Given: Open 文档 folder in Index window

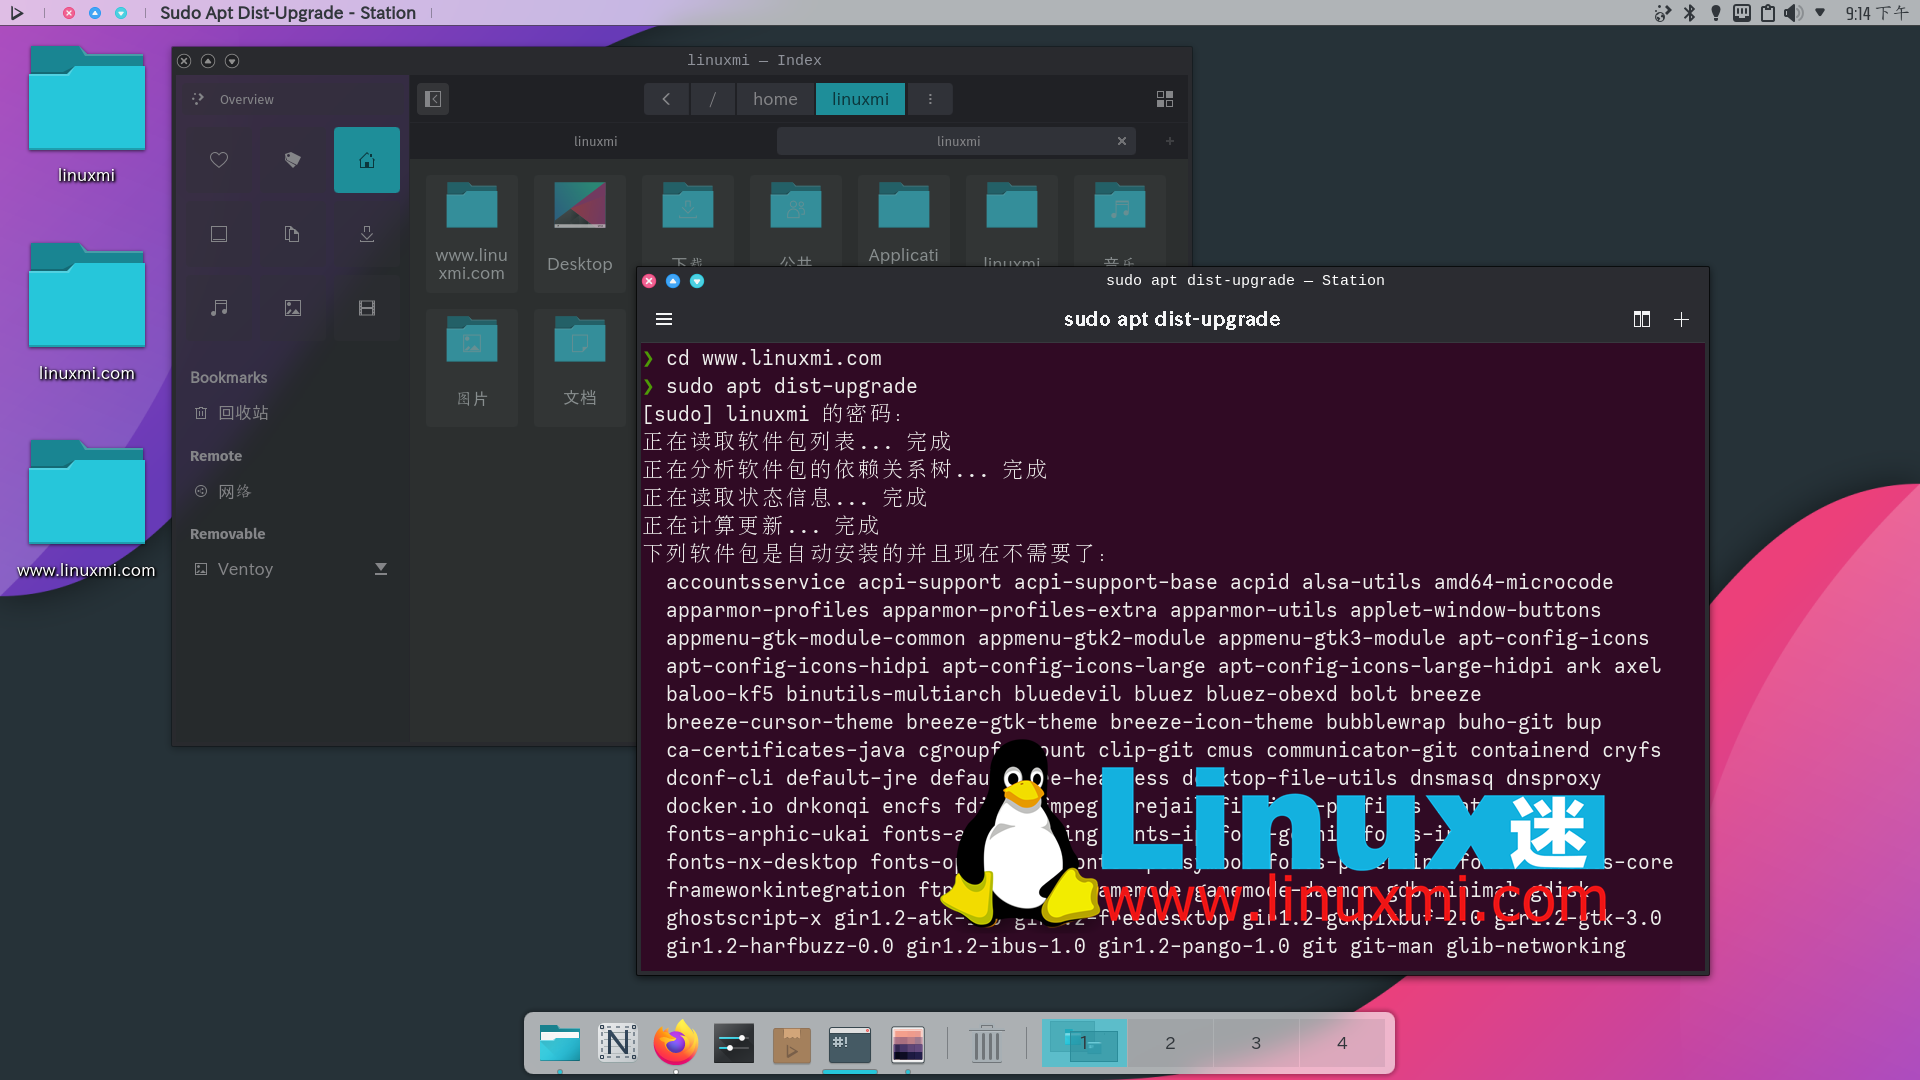Looking at the screenshot, I should coord(579,367).
